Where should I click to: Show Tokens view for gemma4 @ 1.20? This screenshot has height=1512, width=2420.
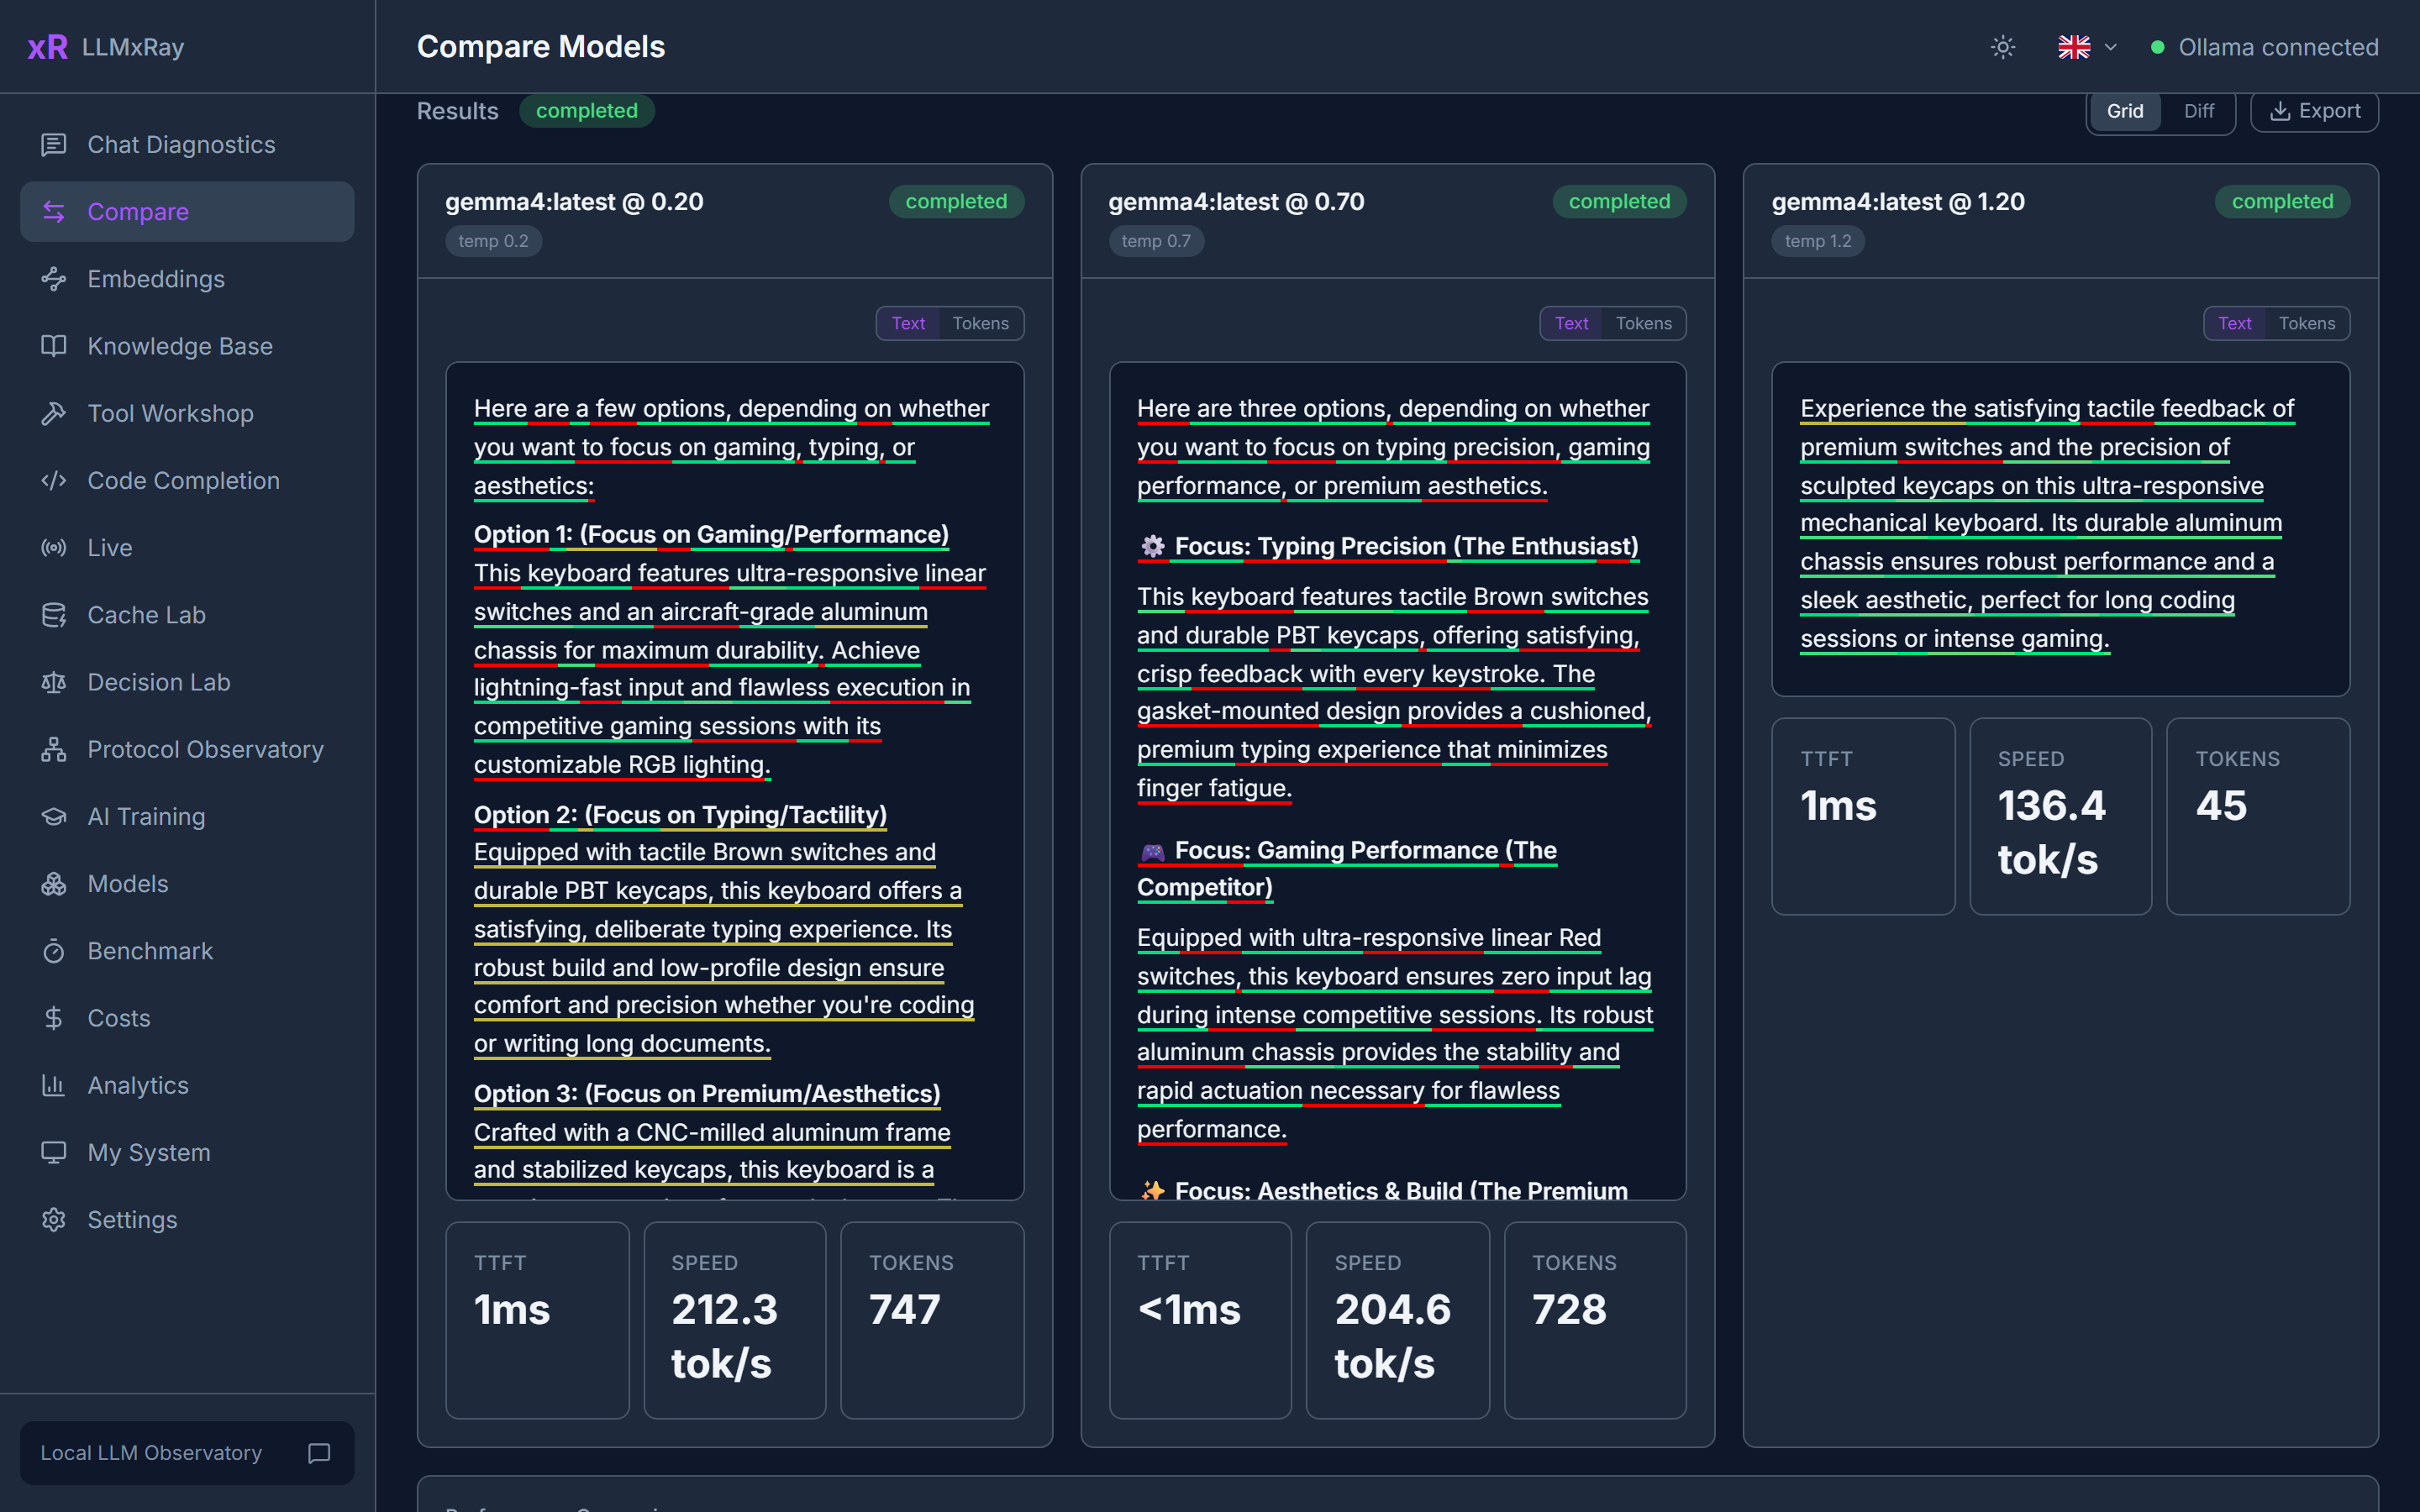click(x=2306, y=323)
